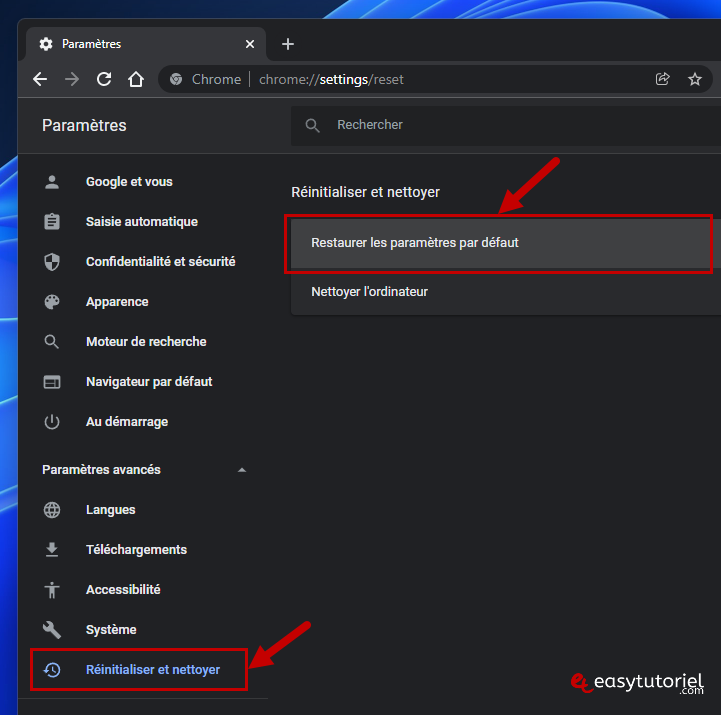Click the Google et vous person icon

point(52,182)
